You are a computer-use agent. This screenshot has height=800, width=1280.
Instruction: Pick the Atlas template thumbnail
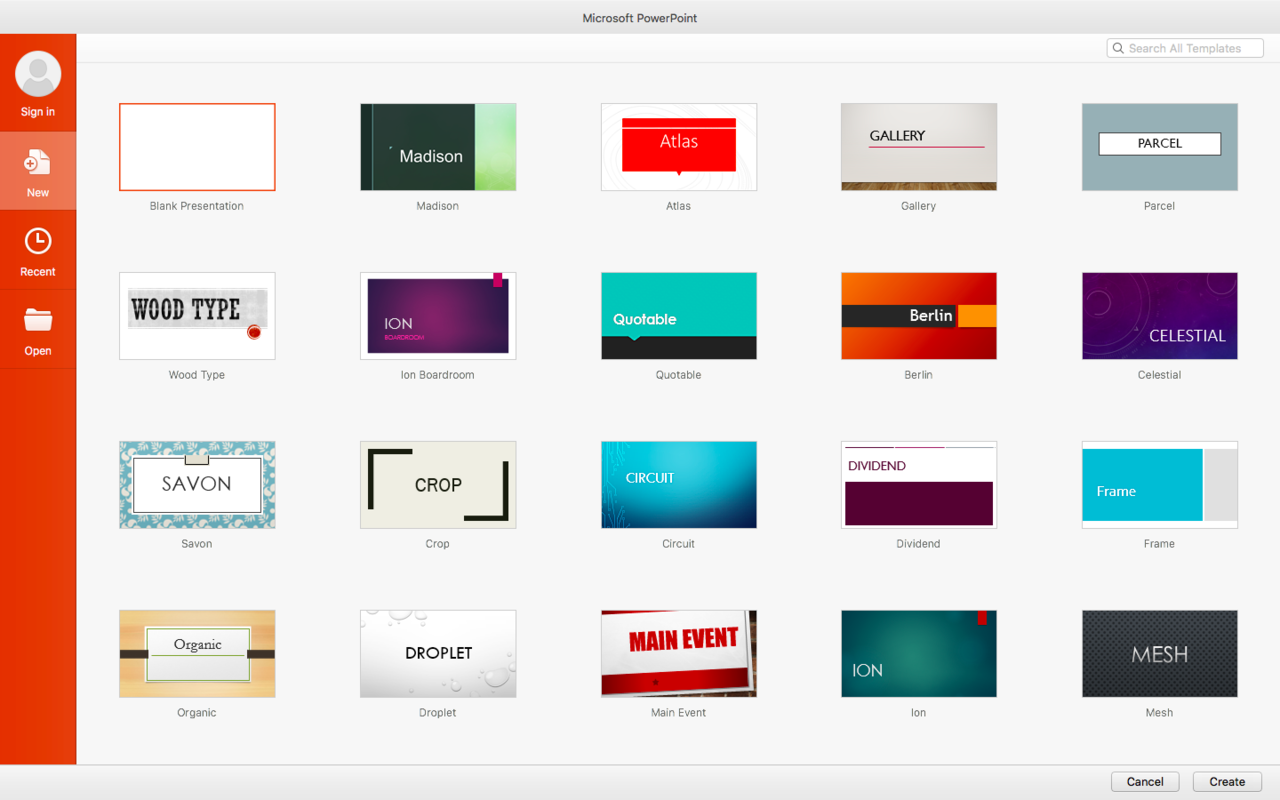click(679, 147)
